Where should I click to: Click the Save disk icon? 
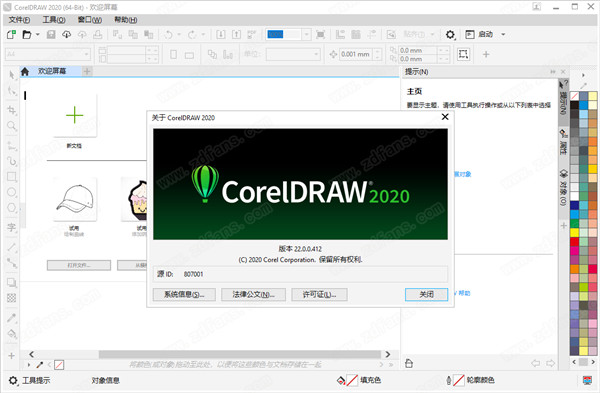click(51, 35)
